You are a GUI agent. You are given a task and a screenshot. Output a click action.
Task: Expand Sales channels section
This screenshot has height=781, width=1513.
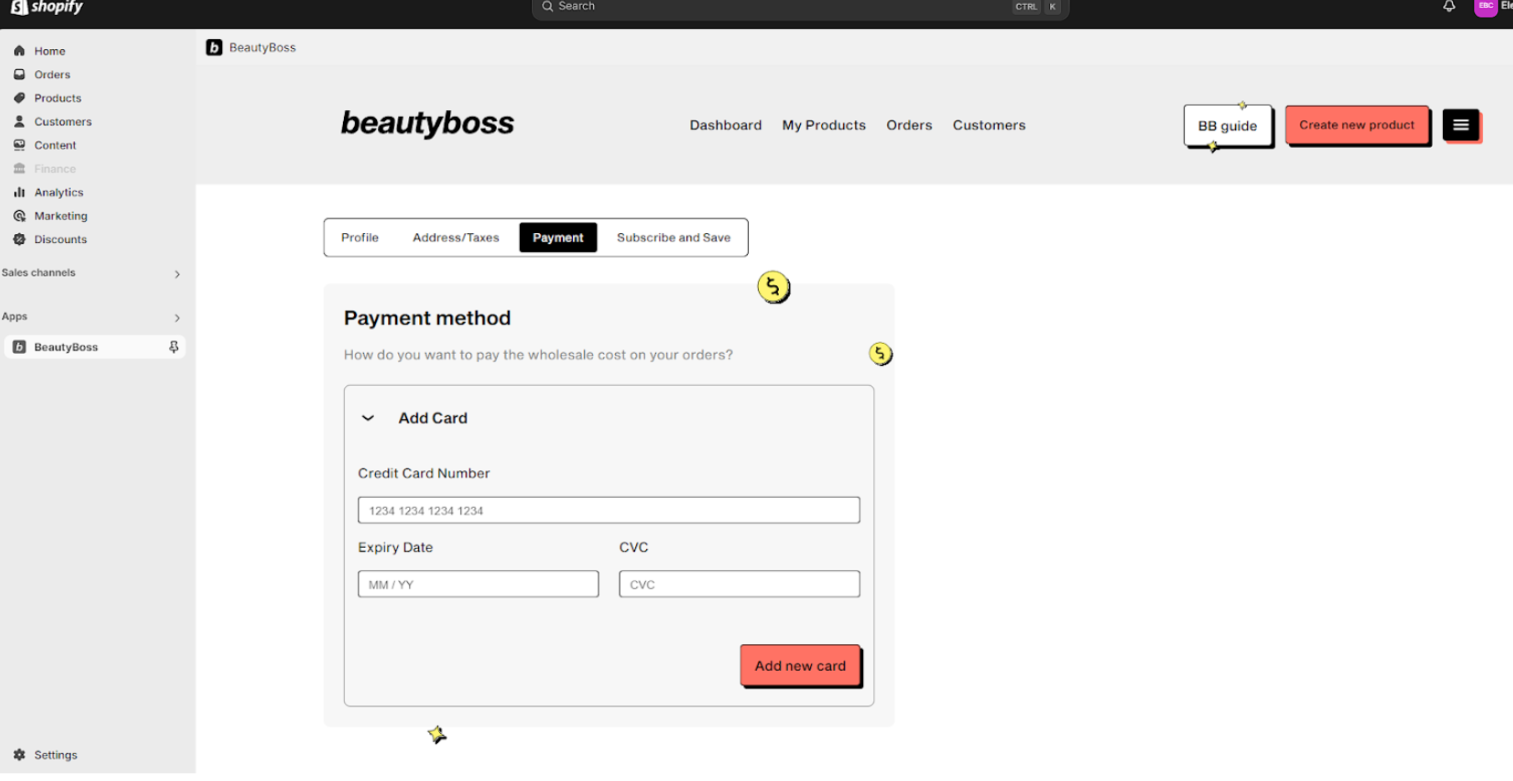177,274
